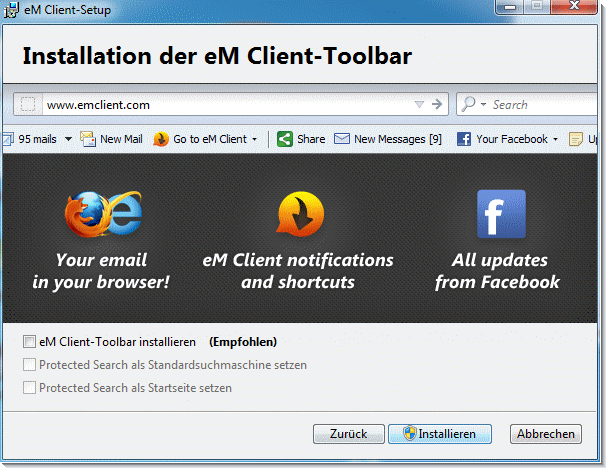Image resolution: width=606 pixels, height=468 pixels.
Task: Click the Share toolbar label
Action: click(x=311, y=139)
